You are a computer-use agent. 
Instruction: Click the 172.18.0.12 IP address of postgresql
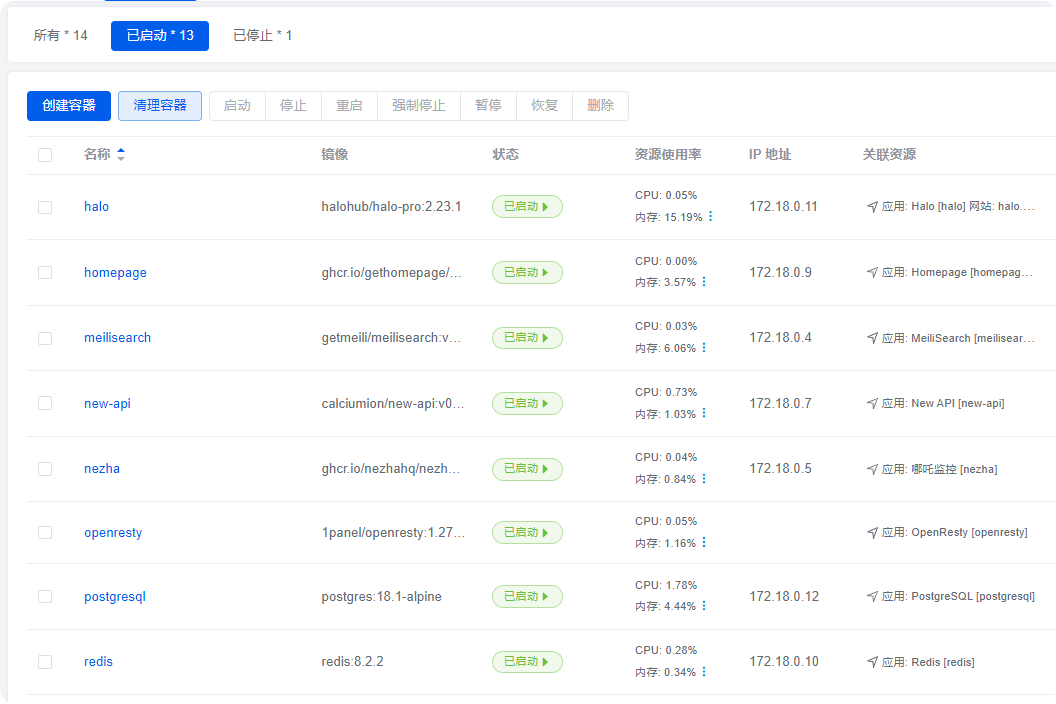tap(783, 596)
